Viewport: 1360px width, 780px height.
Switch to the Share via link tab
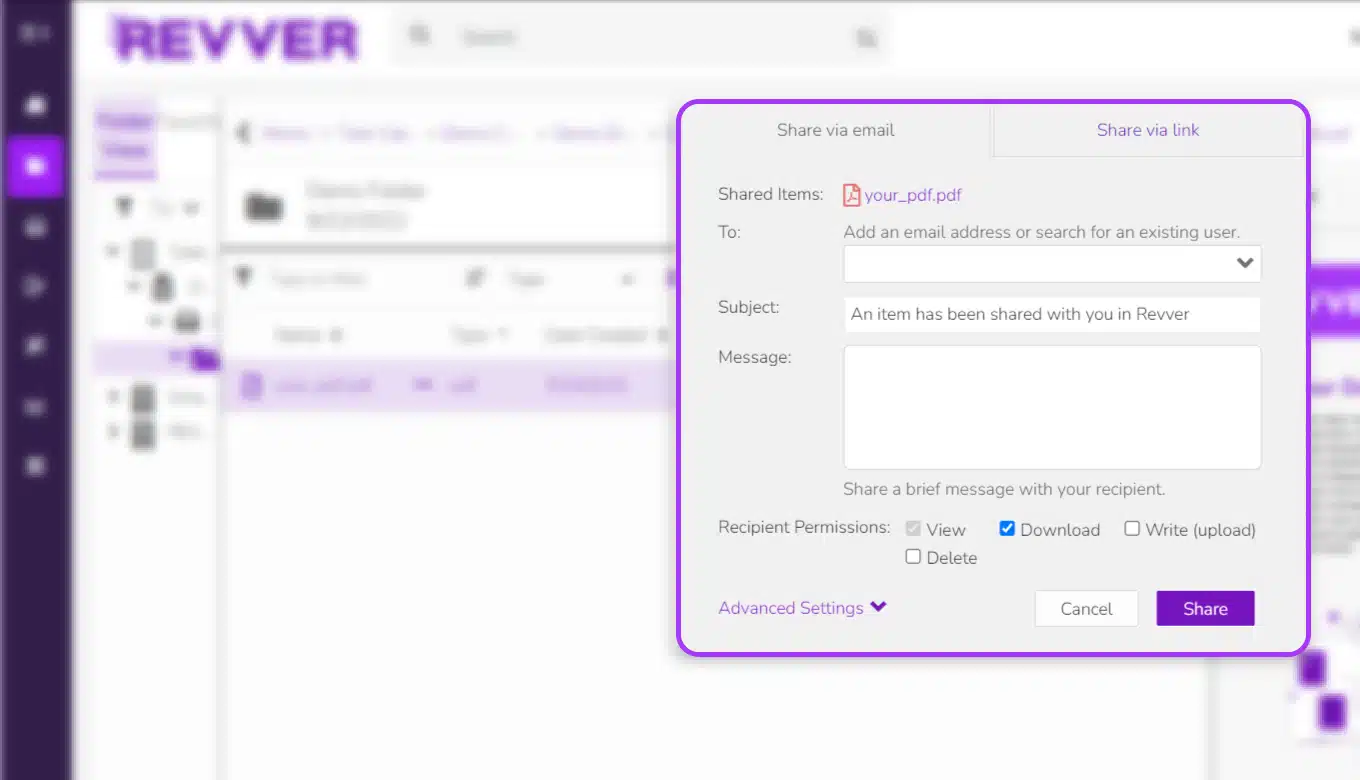(1148, 130)
